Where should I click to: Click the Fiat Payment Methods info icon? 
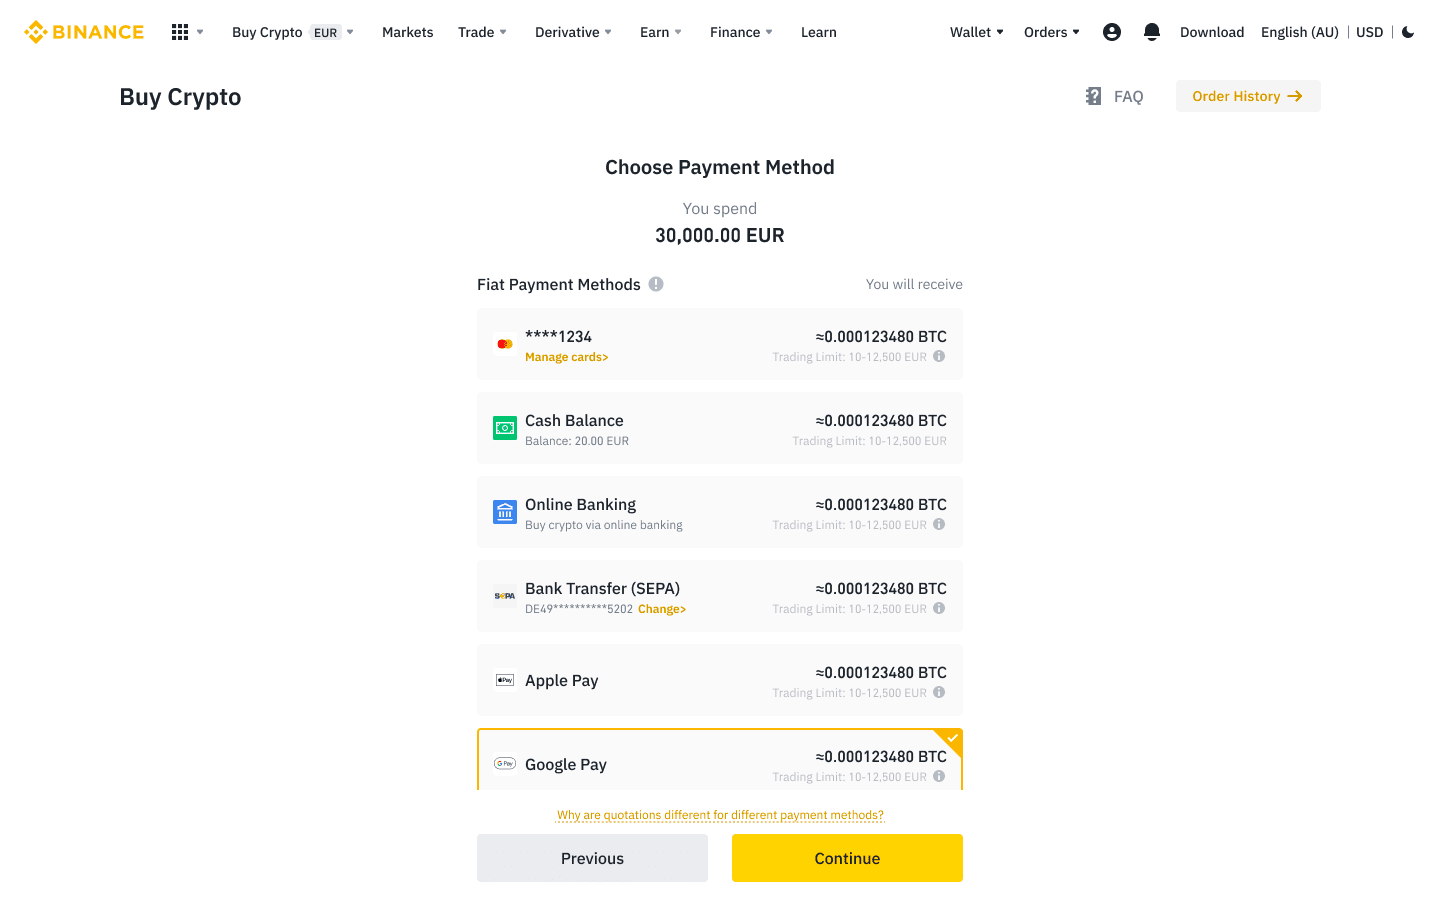point(656,284)
